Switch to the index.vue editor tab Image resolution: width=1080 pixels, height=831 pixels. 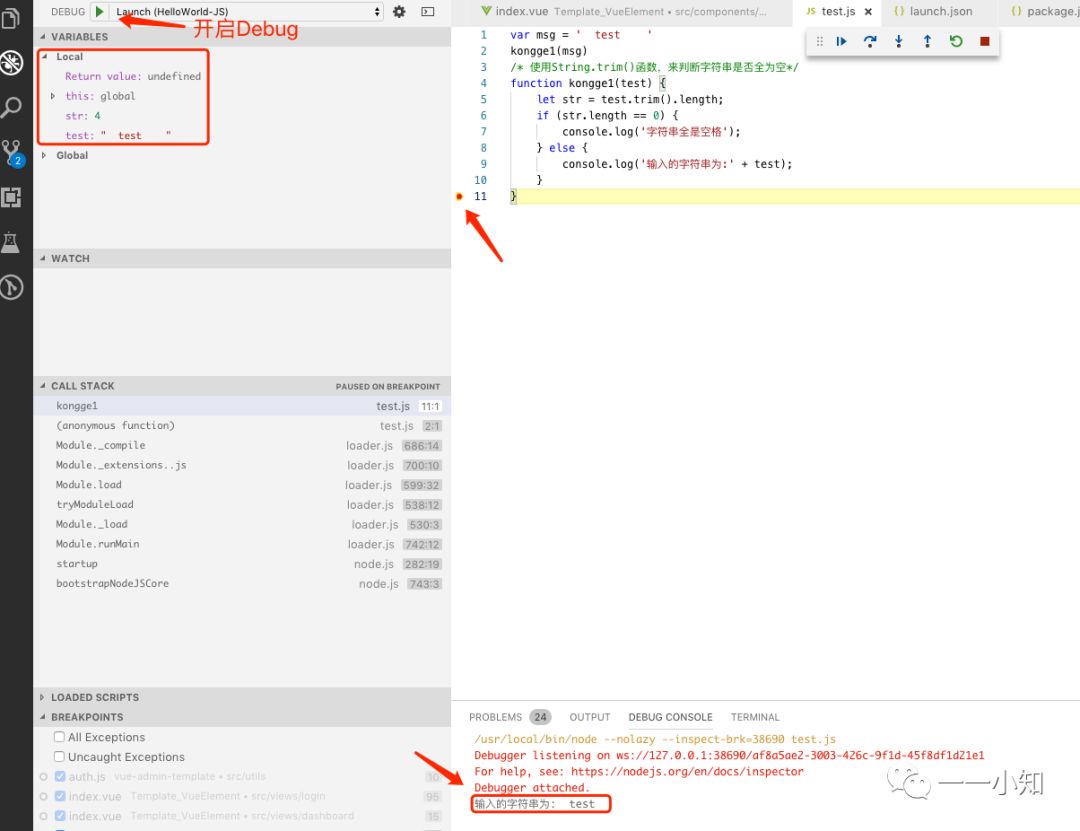(623, 12)
